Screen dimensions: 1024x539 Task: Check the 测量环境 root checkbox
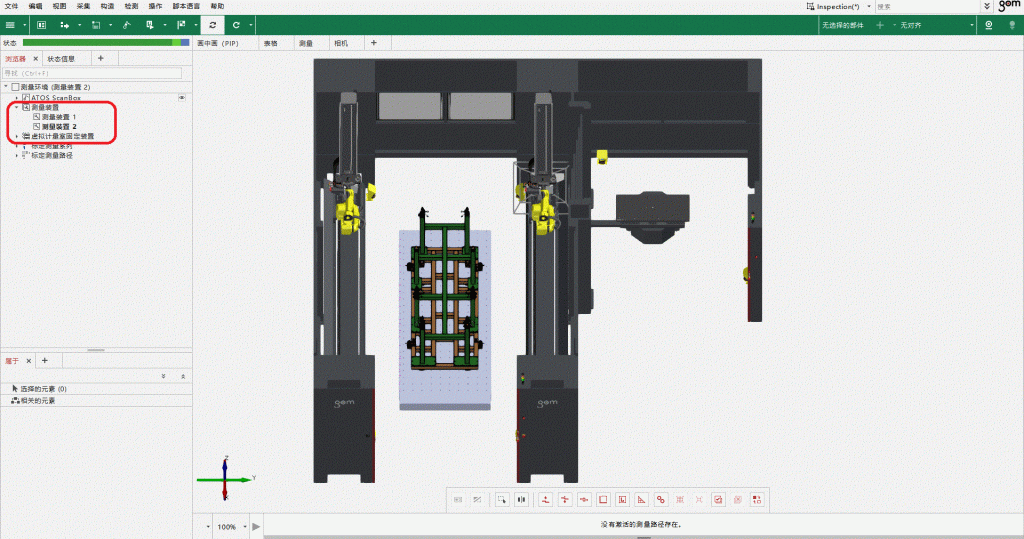tap(15, 87)
